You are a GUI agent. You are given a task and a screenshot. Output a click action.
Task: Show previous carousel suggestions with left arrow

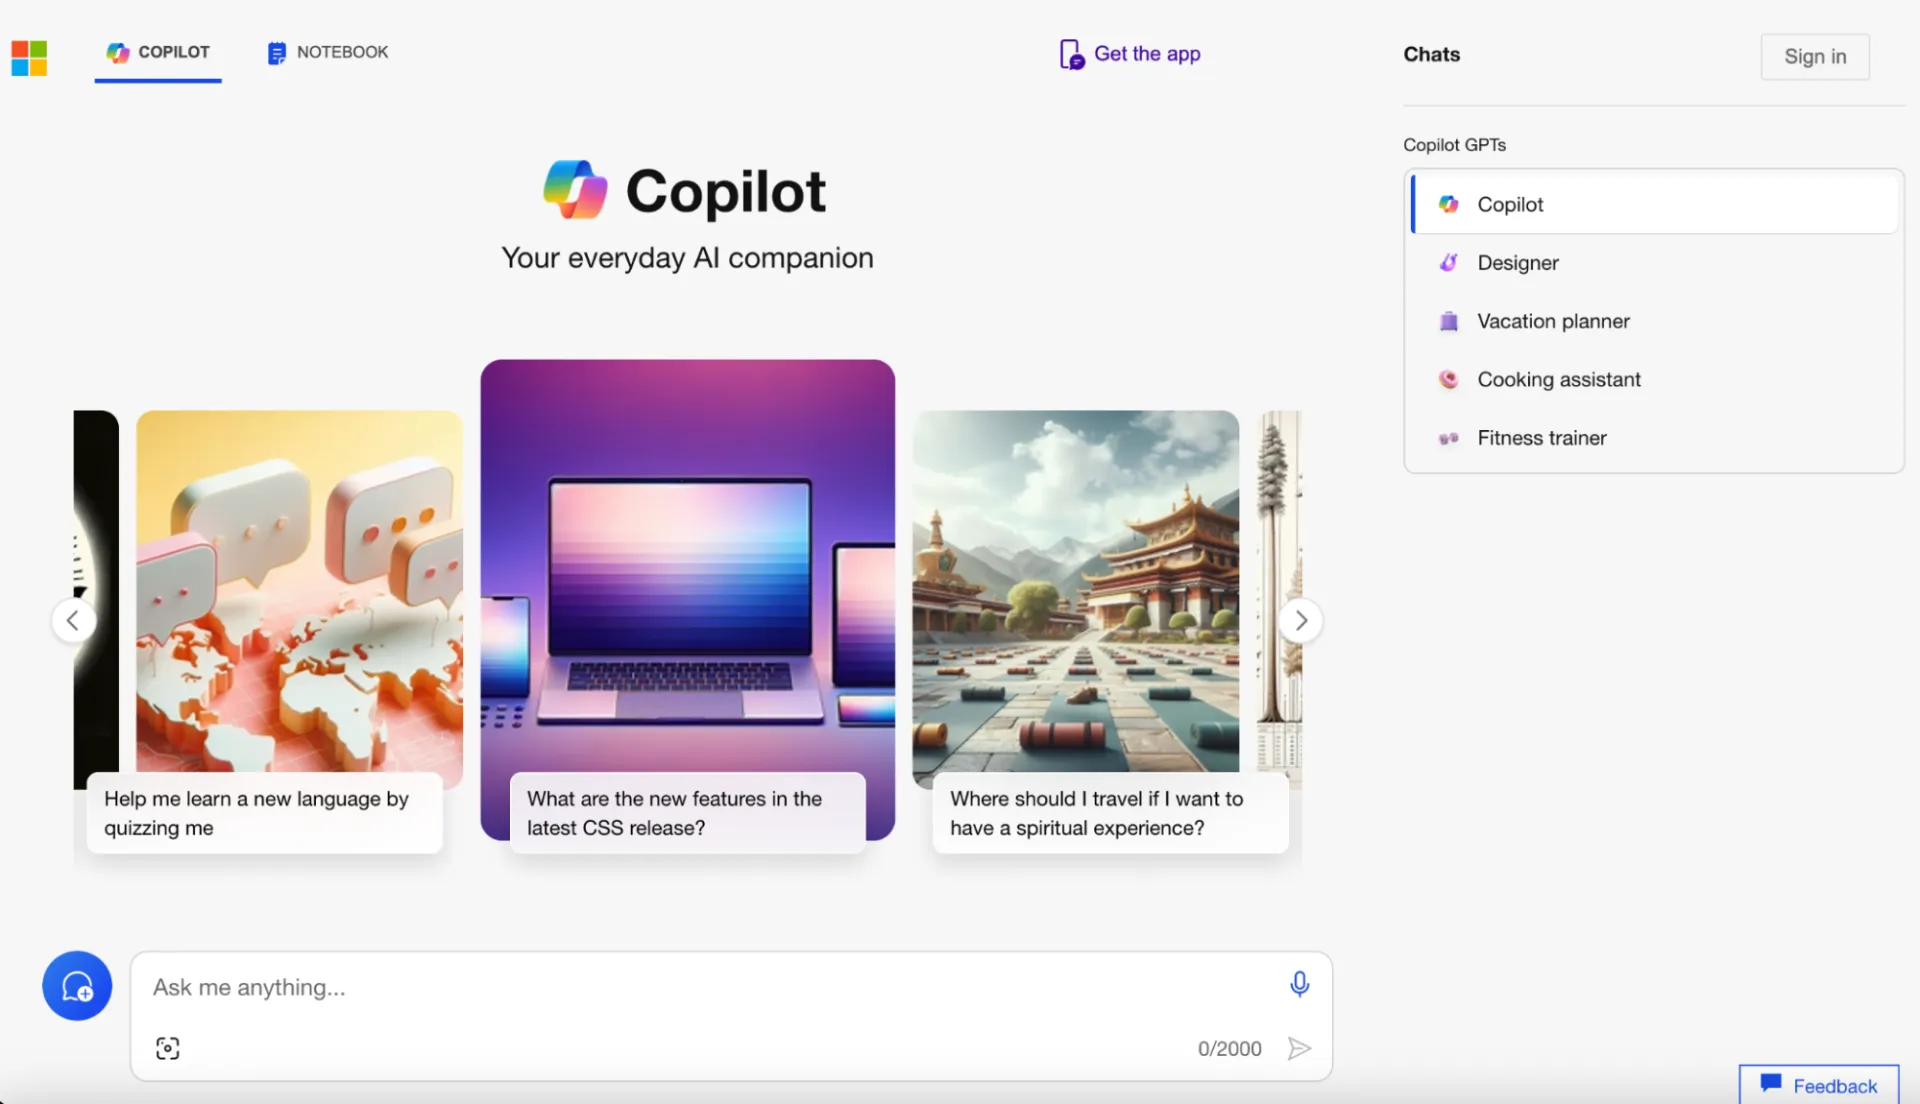(x=73, y=621)
